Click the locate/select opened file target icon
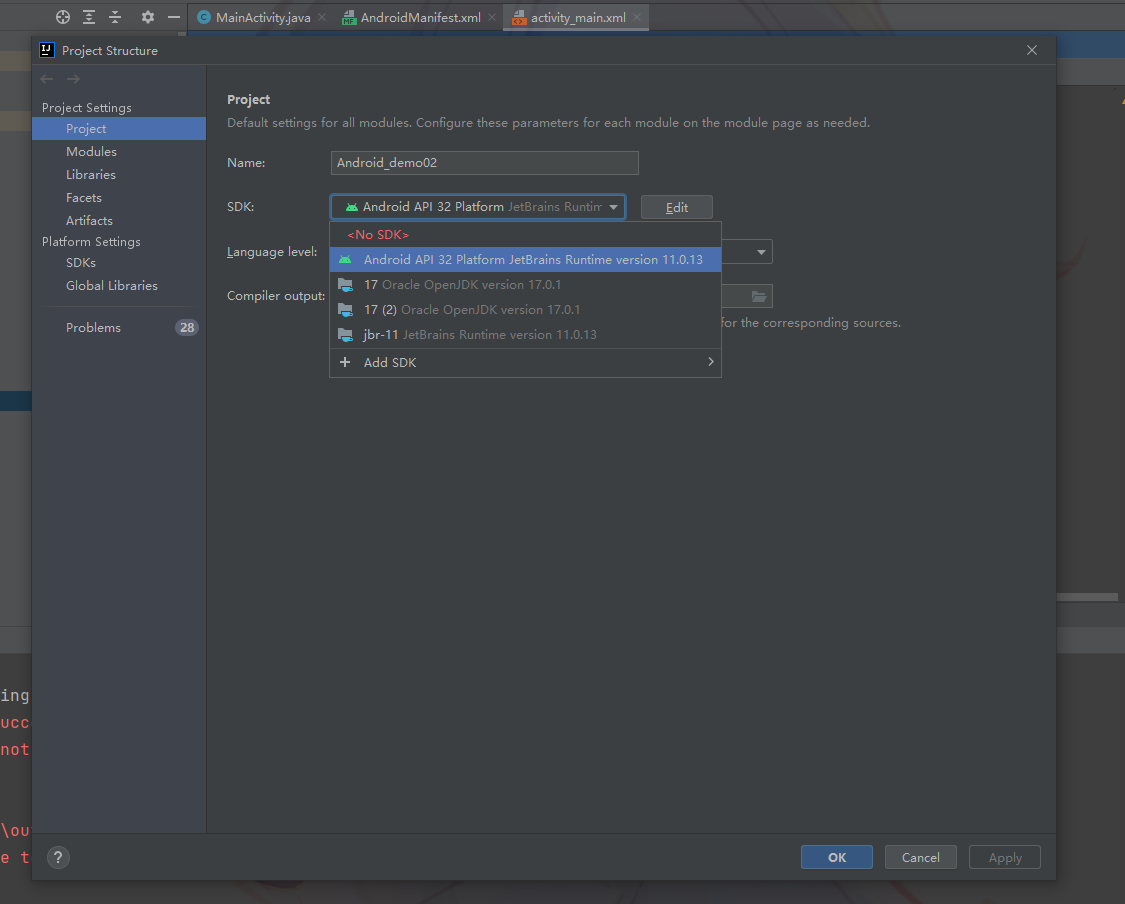The image size is (1125, 904). tap(62, 17)
